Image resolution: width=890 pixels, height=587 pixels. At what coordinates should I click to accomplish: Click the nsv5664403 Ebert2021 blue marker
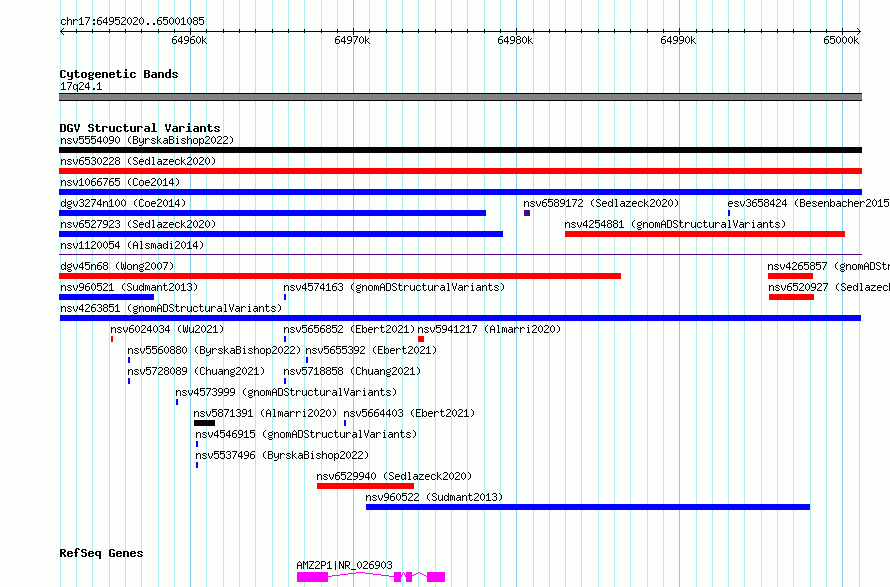[345, 423]
